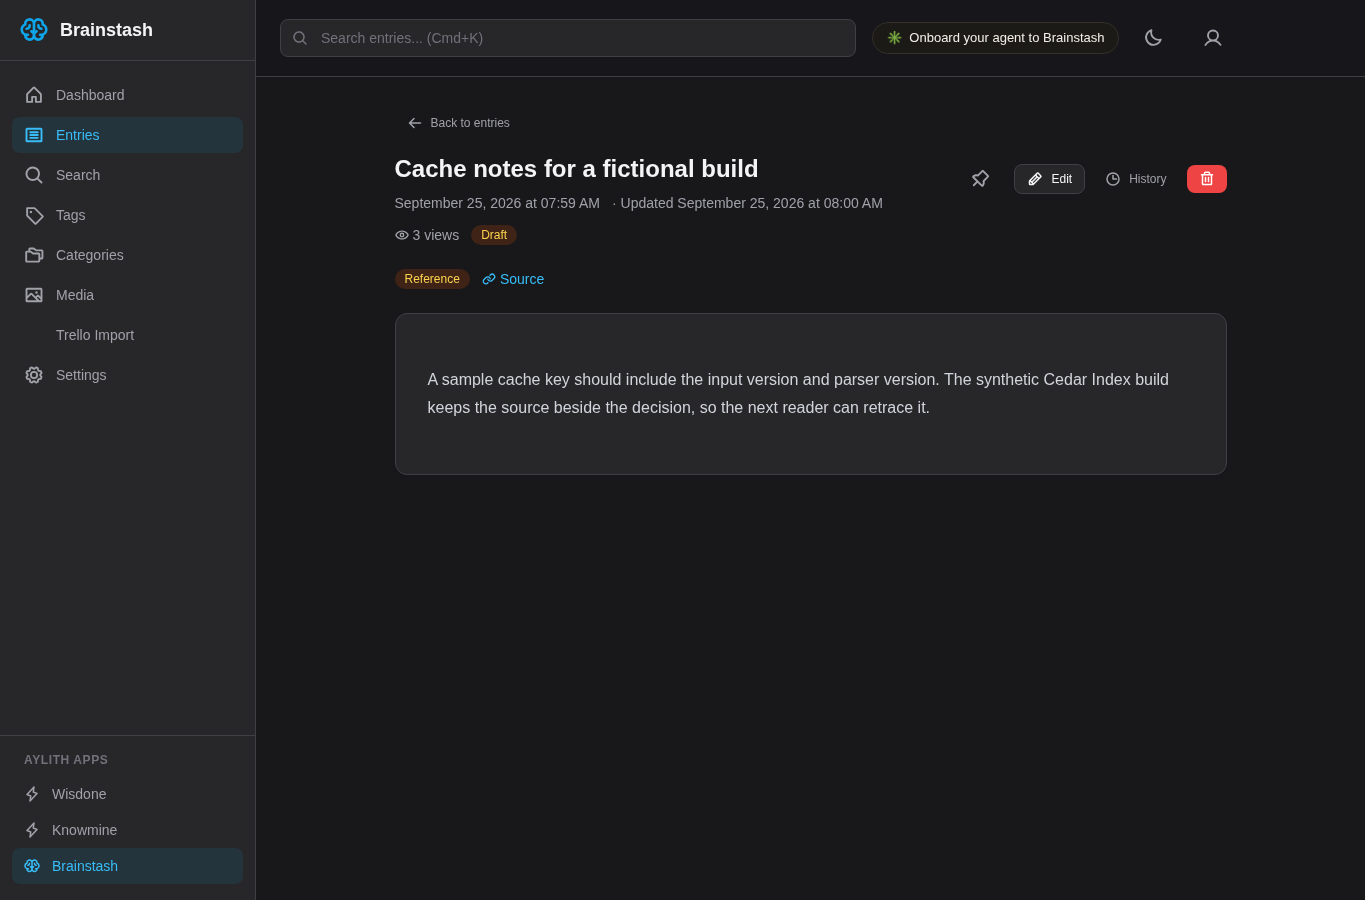Click the 3 views eye counter
1365x900 pixels.
tap(427, 235)
